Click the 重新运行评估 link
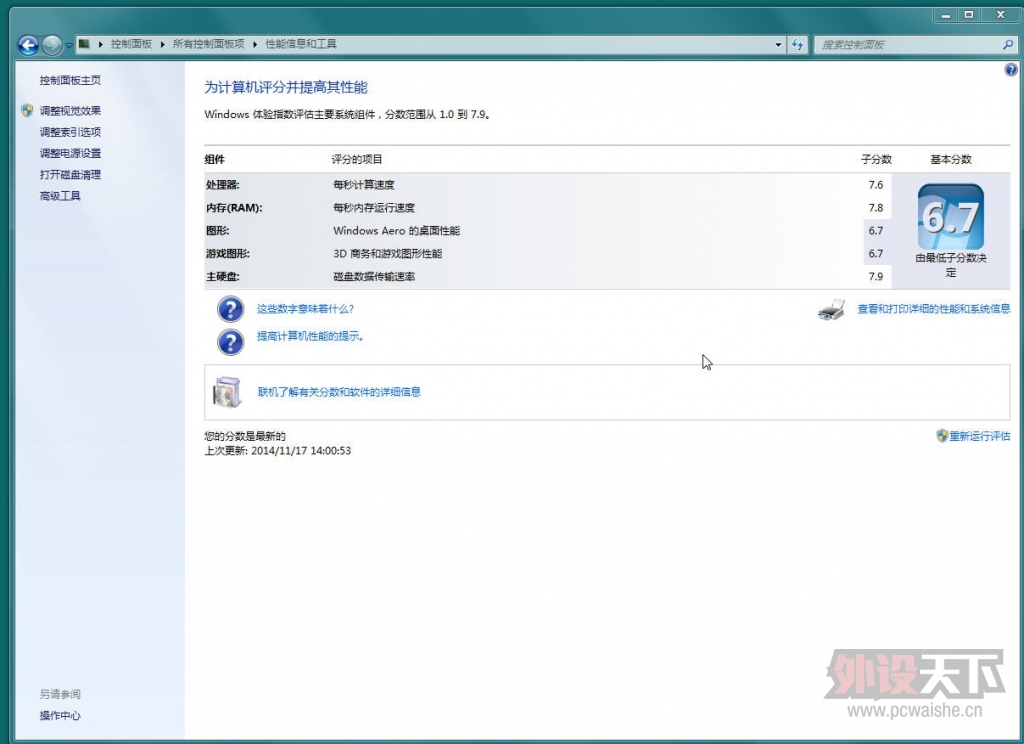Screen dimensions: 1024x744 point(980,436)
